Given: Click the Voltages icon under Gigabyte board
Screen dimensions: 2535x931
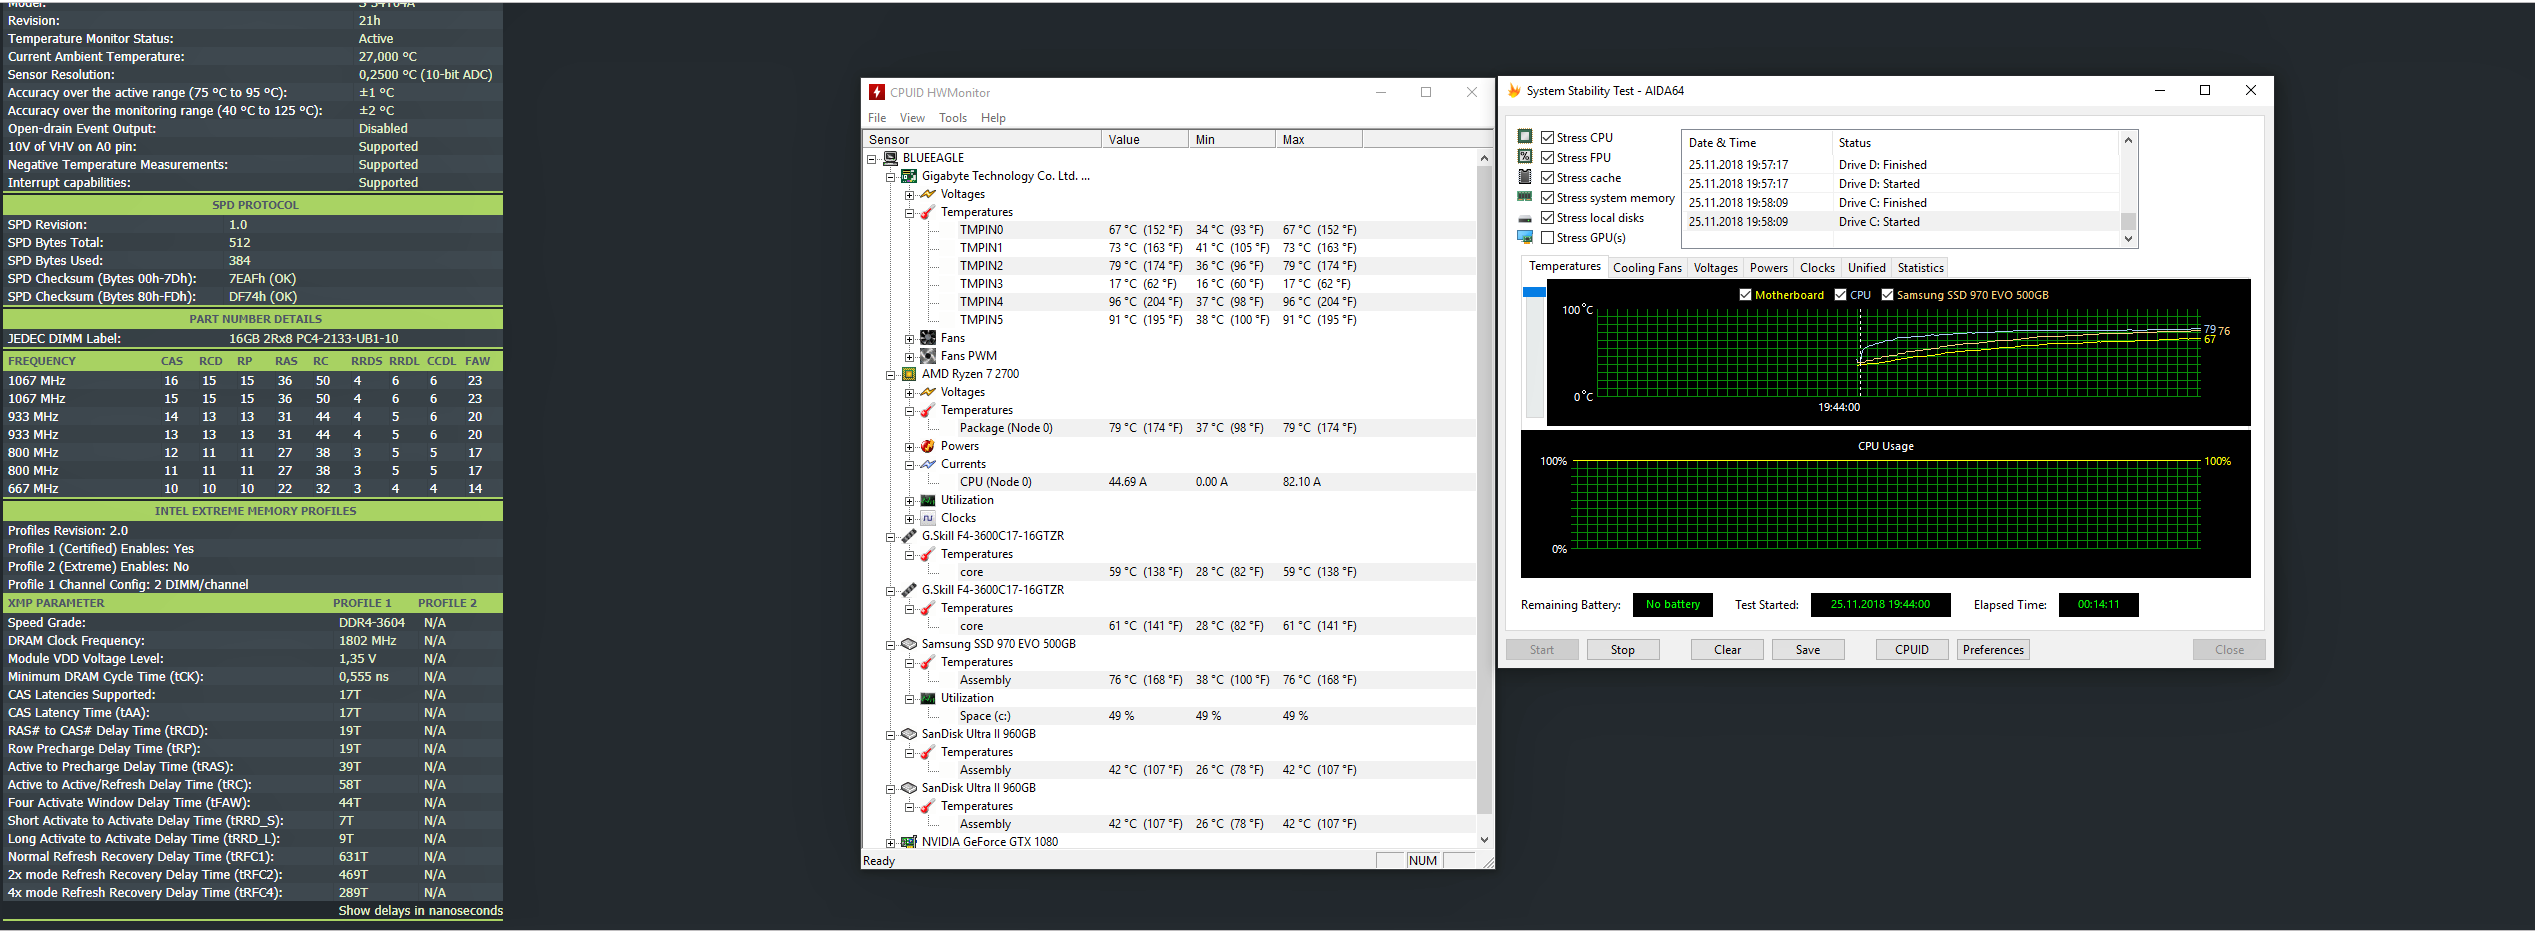Looking at the screenshot, I should point(928,194).
